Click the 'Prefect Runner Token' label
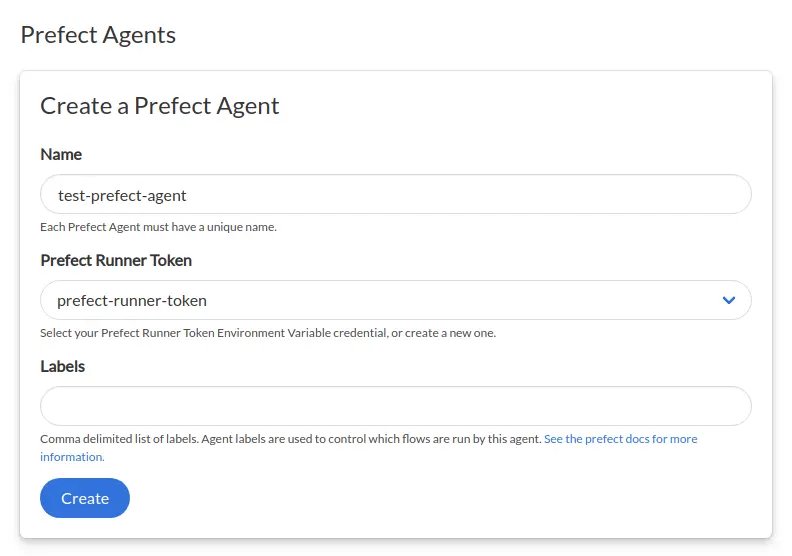This screenshot has height=556, width=792. [x=116, y=260]
